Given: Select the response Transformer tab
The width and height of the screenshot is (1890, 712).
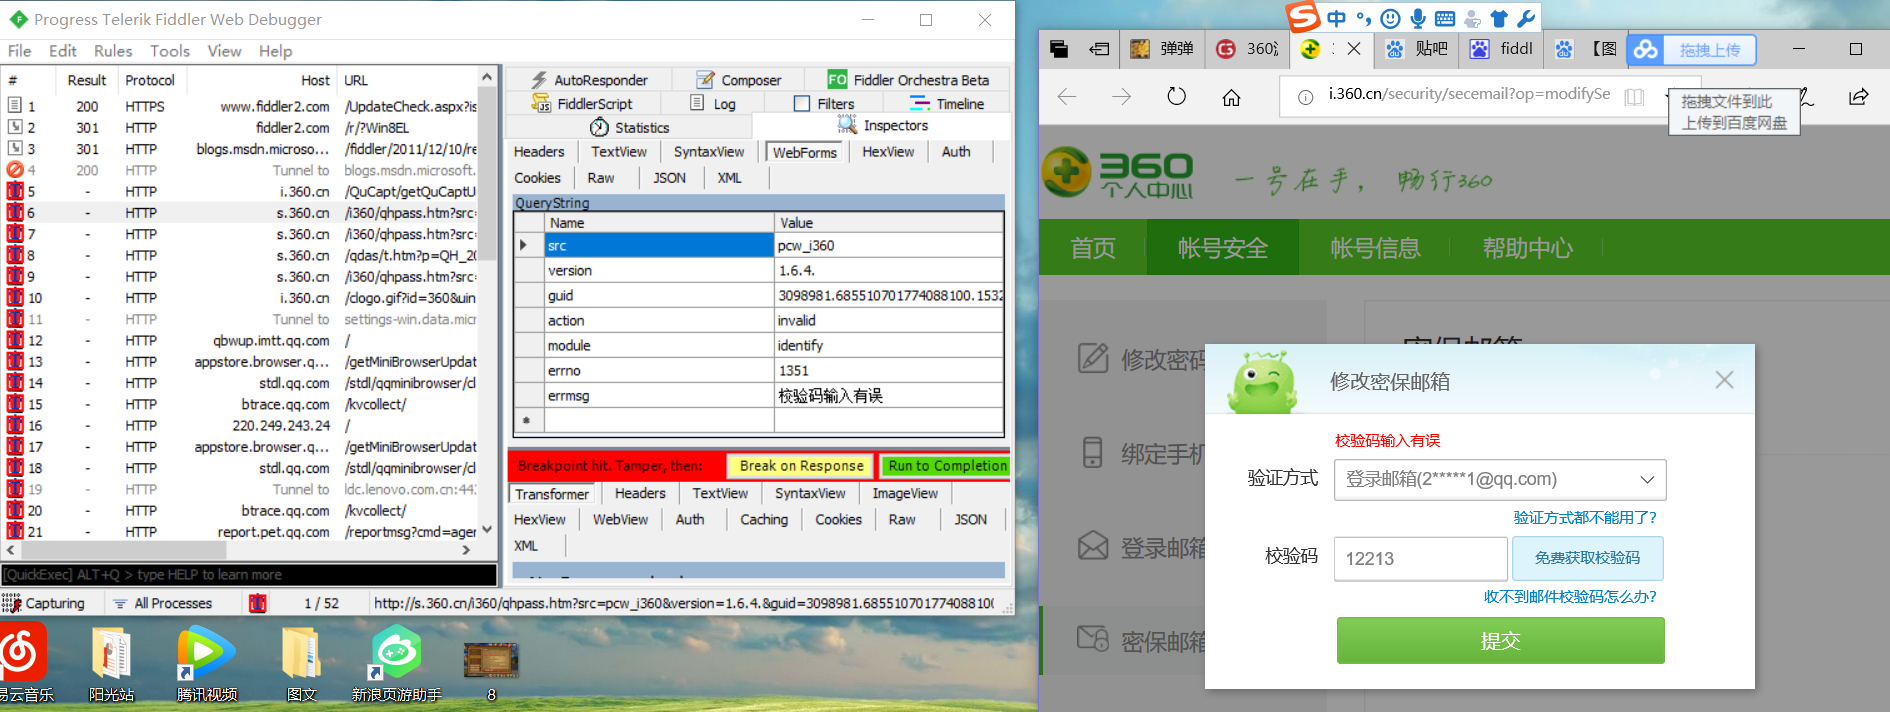Looking at the screenshot, I should click(x=552, y=494).
